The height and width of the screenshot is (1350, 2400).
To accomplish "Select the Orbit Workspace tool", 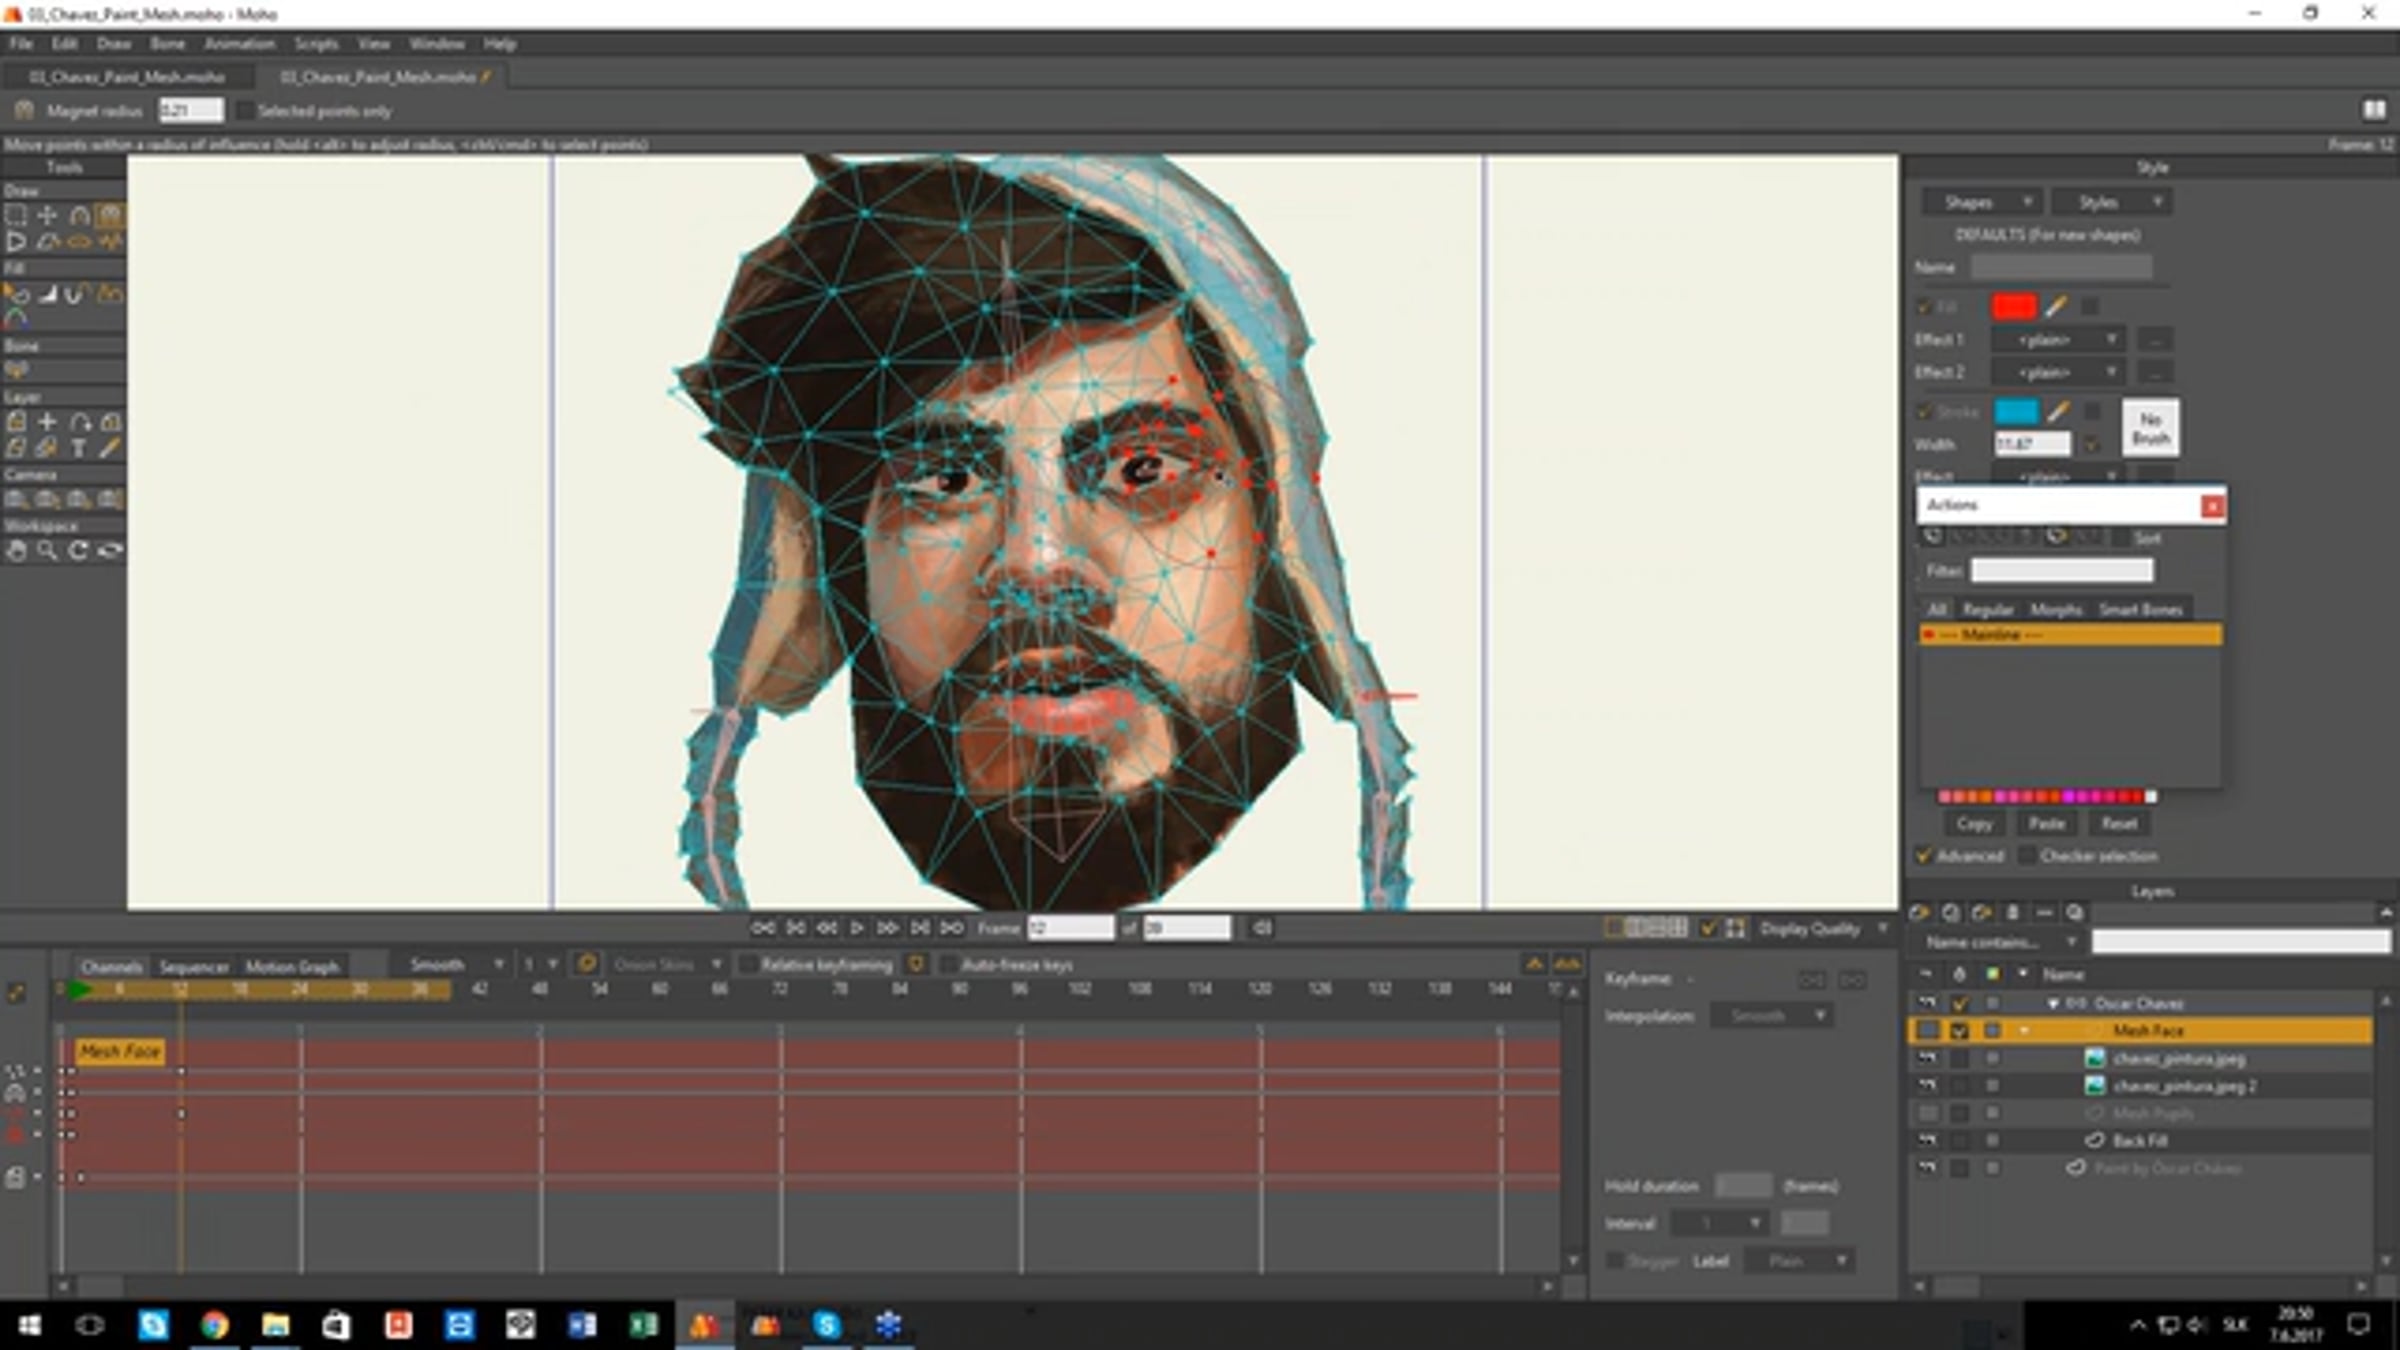I will click(x=110, y=550).
